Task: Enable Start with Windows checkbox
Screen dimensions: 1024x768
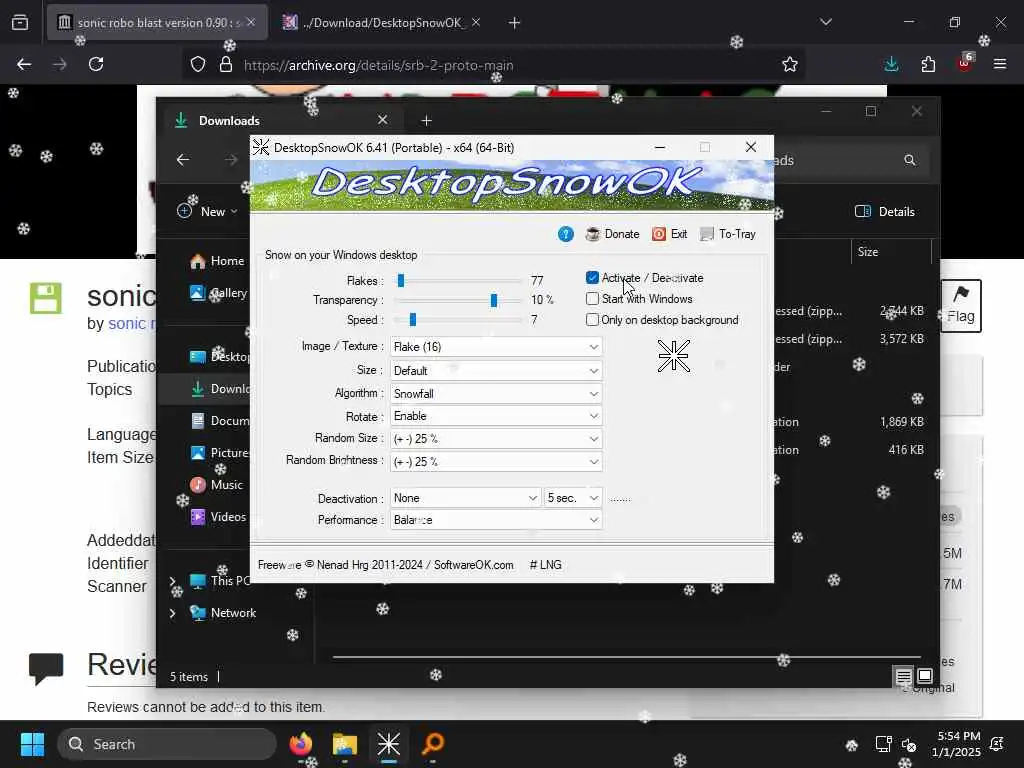Action: pyautogui.click(x=592, y=298)
